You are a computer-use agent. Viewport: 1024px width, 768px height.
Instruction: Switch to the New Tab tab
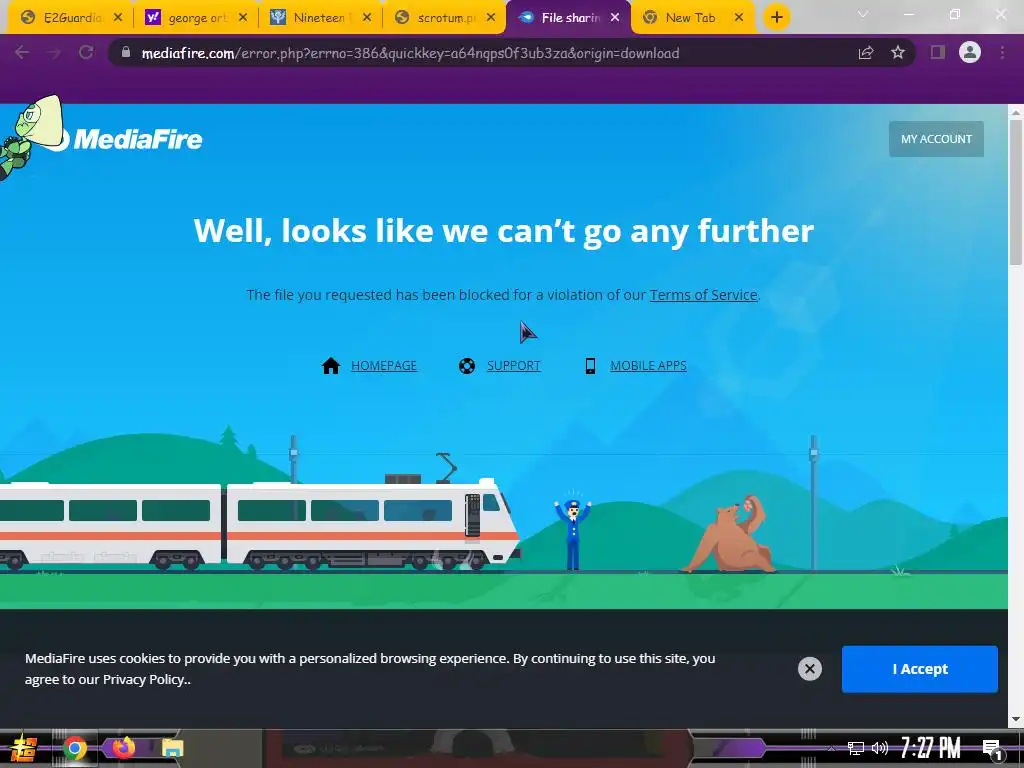click(x=691, y=18)
